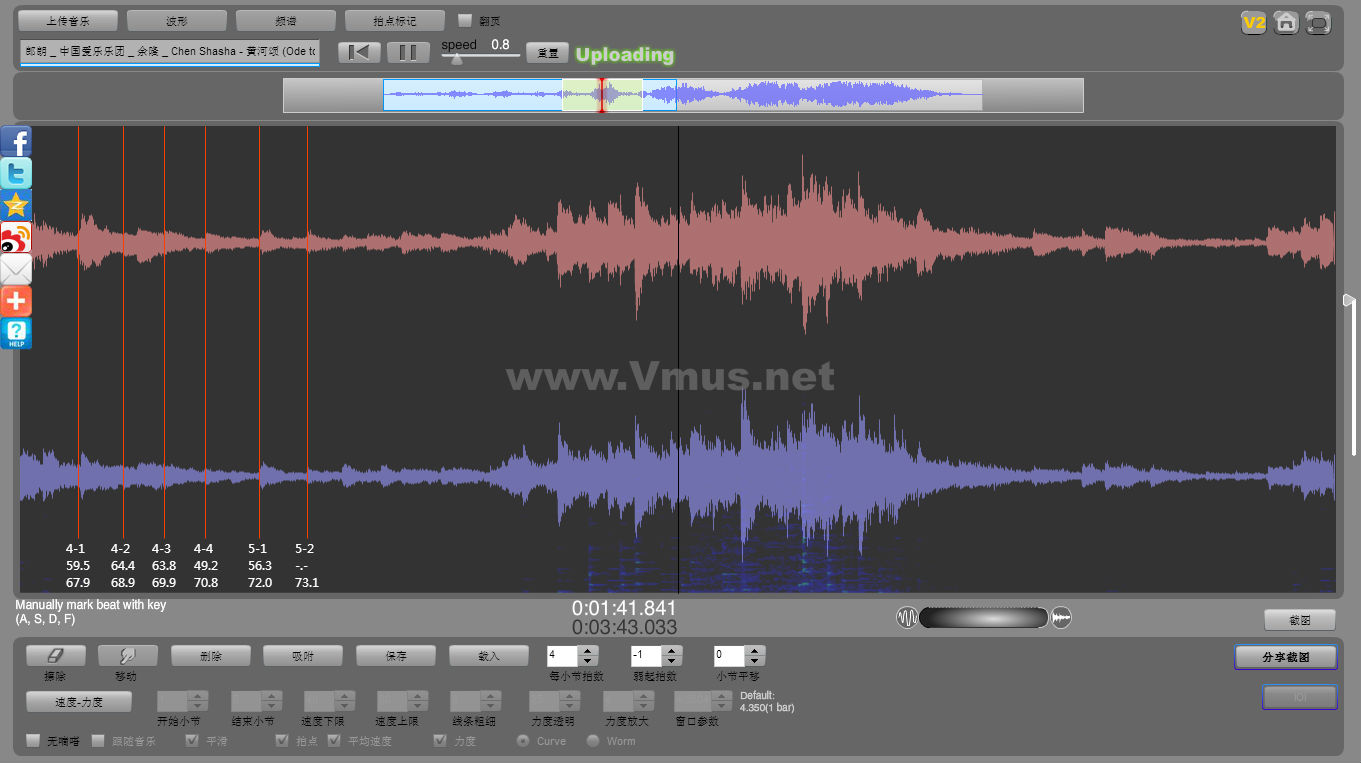The height and width of the screenshot is (763, 1361).
Task: Click the V2 version icon
Action: tap(1253, 22)
